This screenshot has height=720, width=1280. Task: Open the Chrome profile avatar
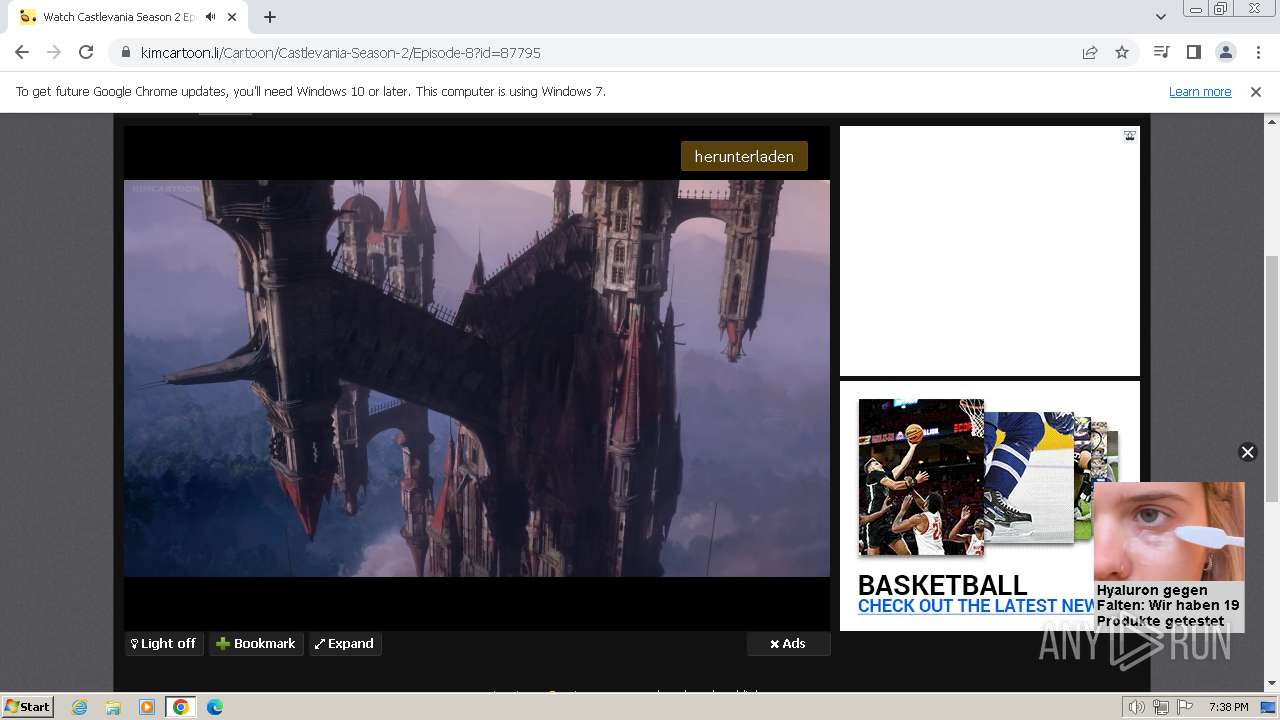1226,52
